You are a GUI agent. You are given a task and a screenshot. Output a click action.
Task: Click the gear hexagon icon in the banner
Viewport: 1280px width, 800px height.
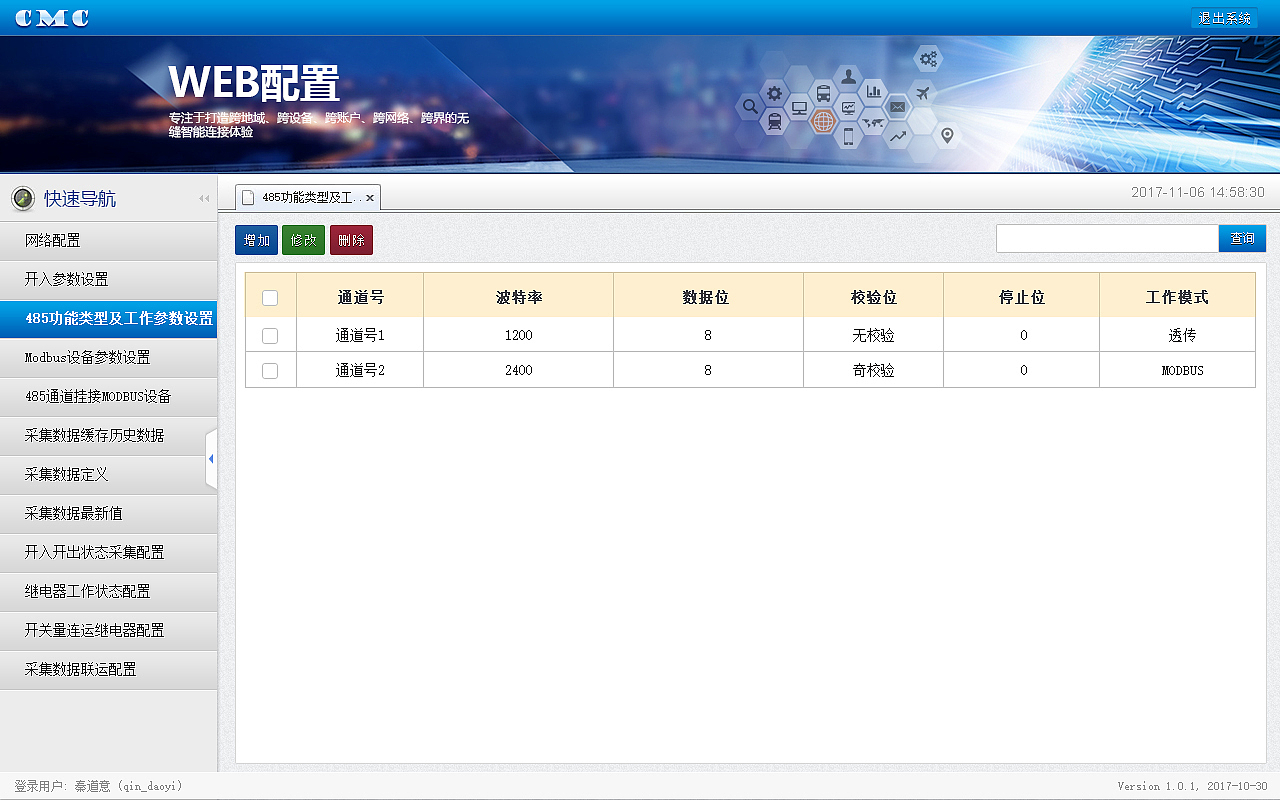coord(774,93)
